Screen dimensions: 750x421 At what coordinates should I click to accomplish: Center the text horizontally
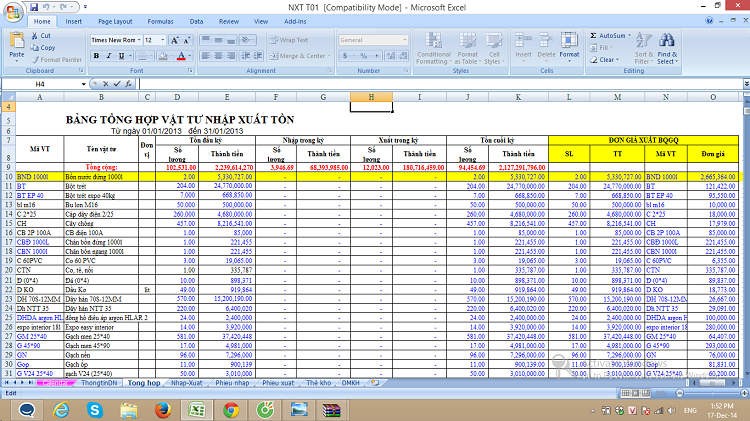218,56
